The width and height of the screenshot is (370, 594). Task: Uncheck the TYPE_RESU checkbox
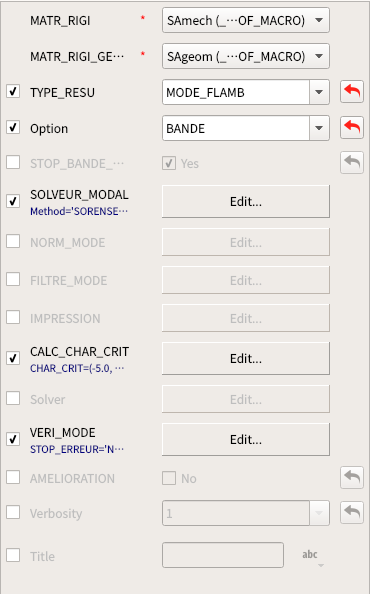point(13,92)
